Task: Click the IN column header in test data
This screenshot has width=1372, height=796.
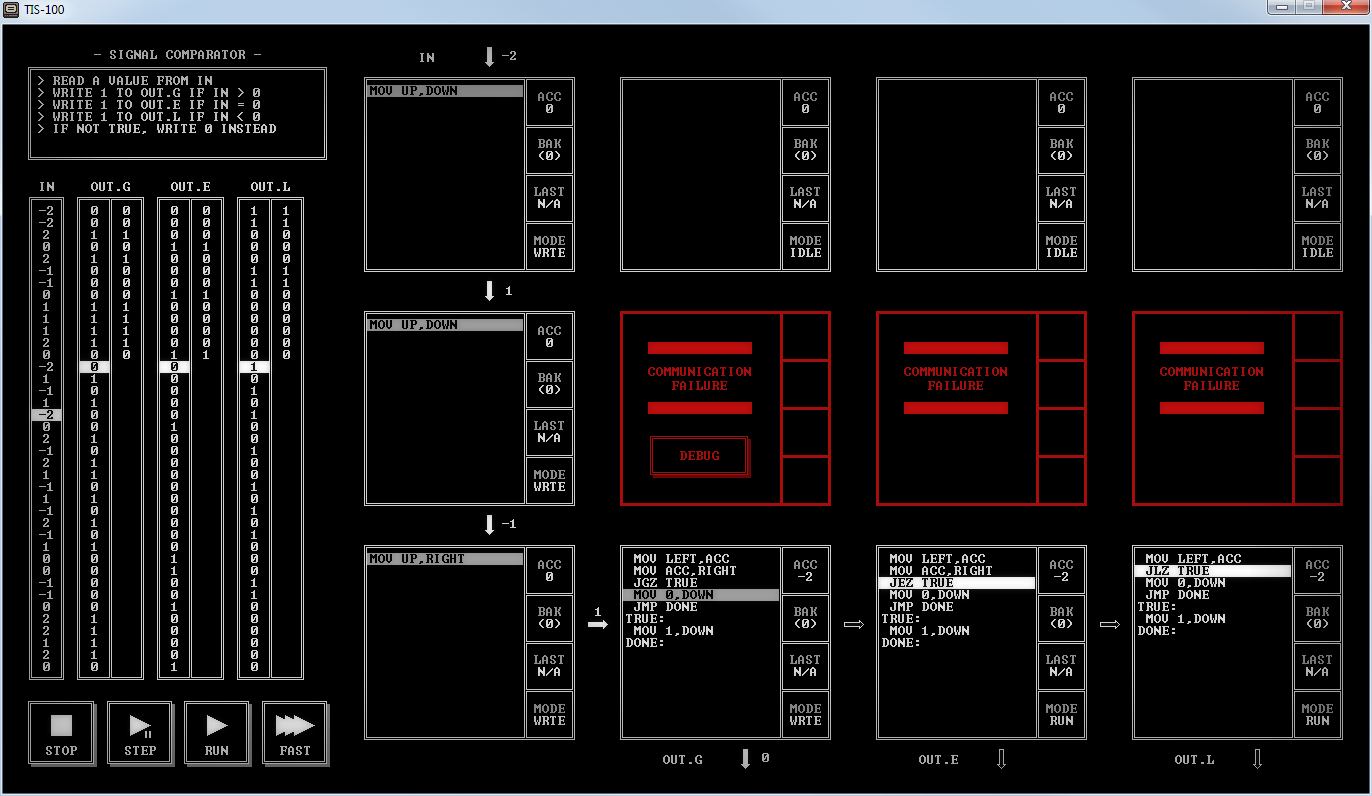Action: point(47,187)
